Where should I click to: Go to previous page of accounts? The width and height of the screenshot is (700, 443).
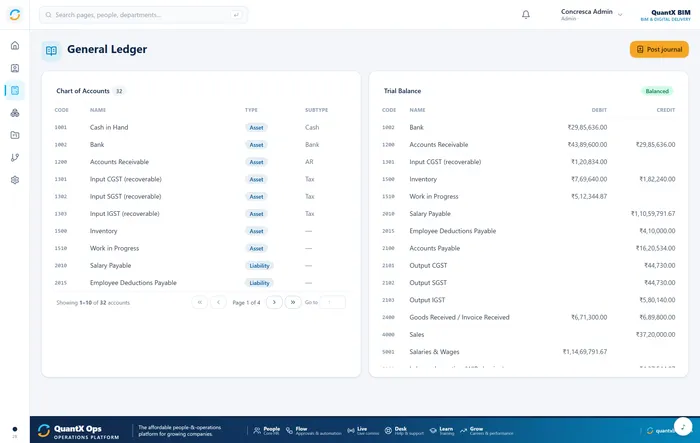pos(218,302)
